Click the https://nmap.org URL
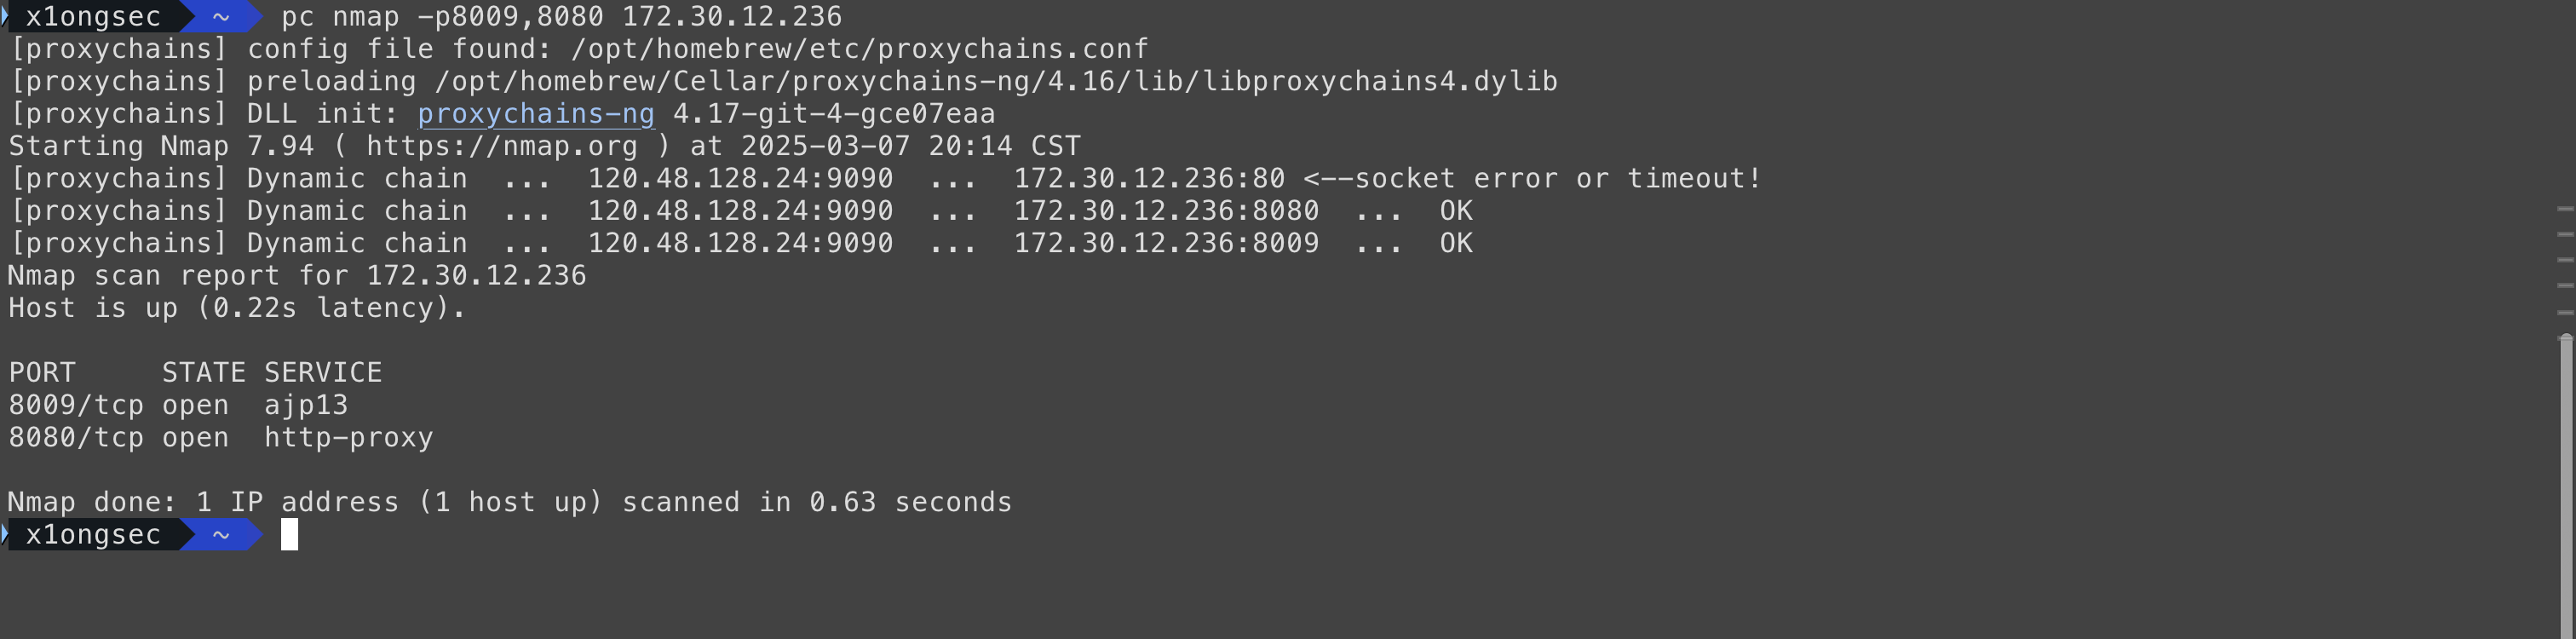Image resolution: width=2576 pixels, height=639 pixels. [x=501, y=146]
